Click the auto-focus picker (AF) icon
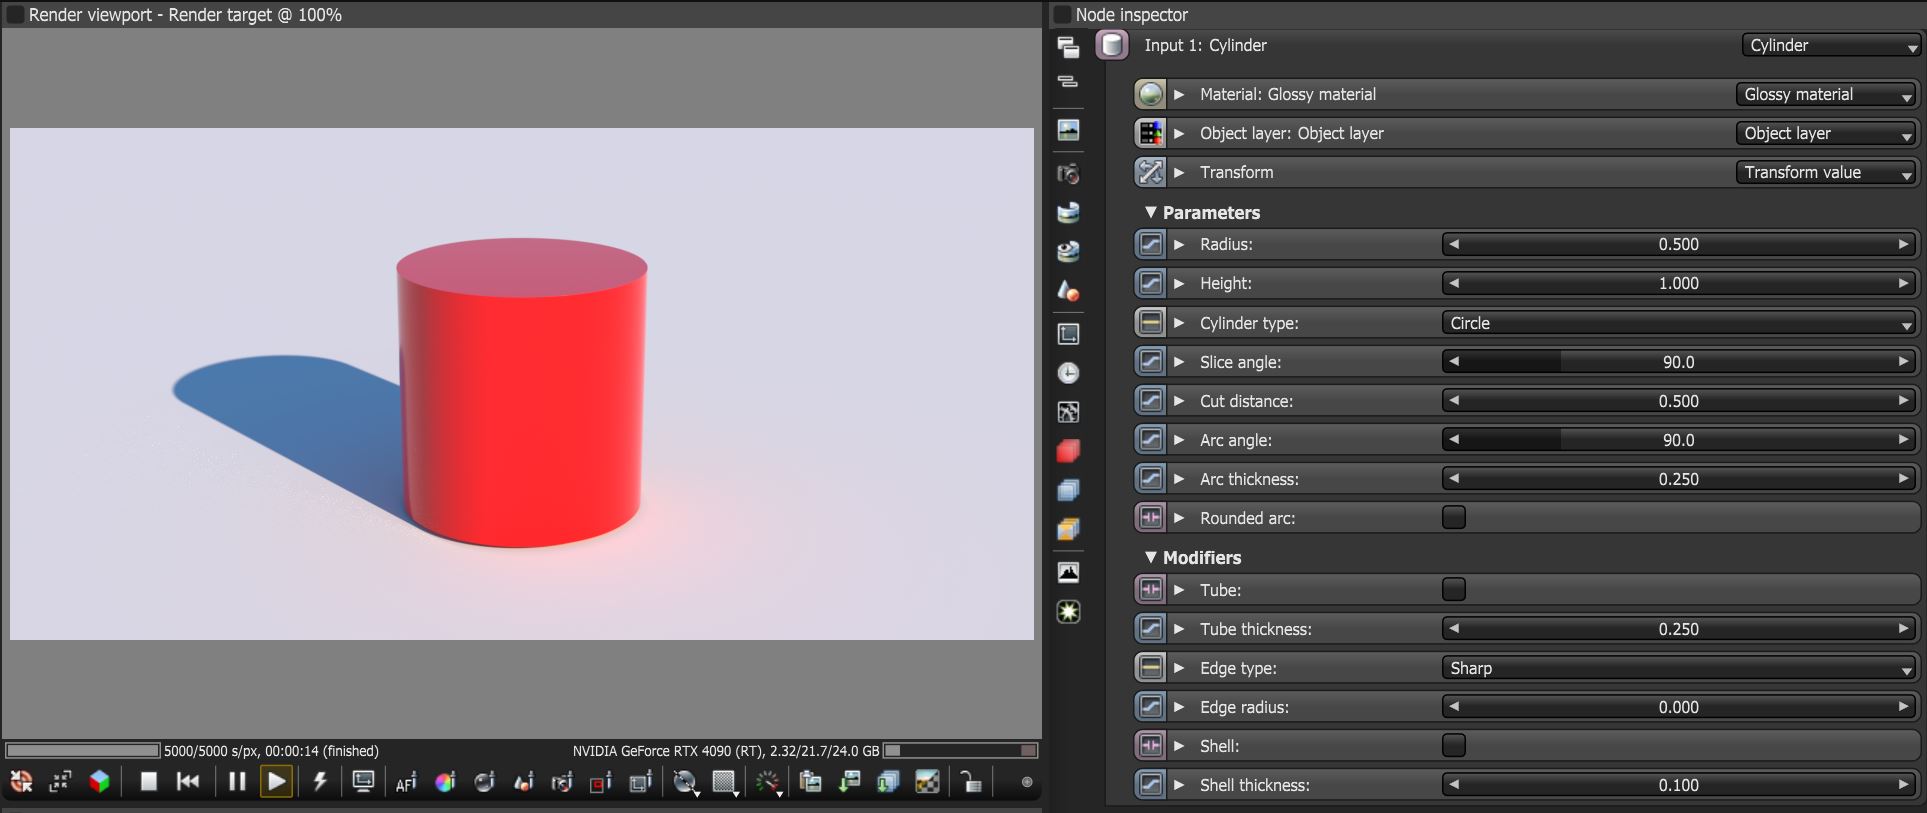1927x813 pixels. point(406,783)
